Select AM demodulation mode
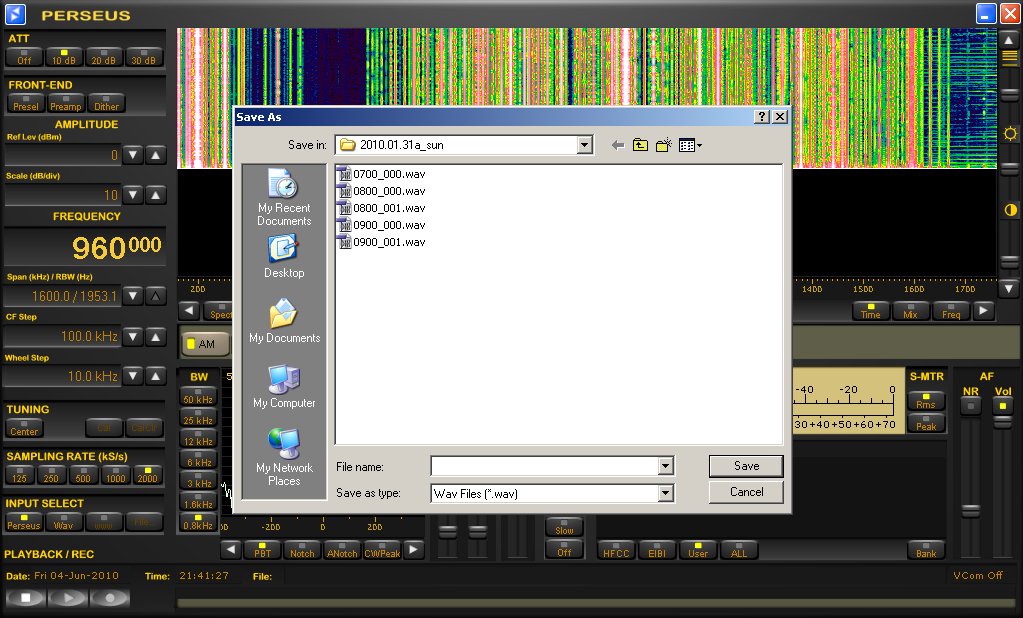 205,344
